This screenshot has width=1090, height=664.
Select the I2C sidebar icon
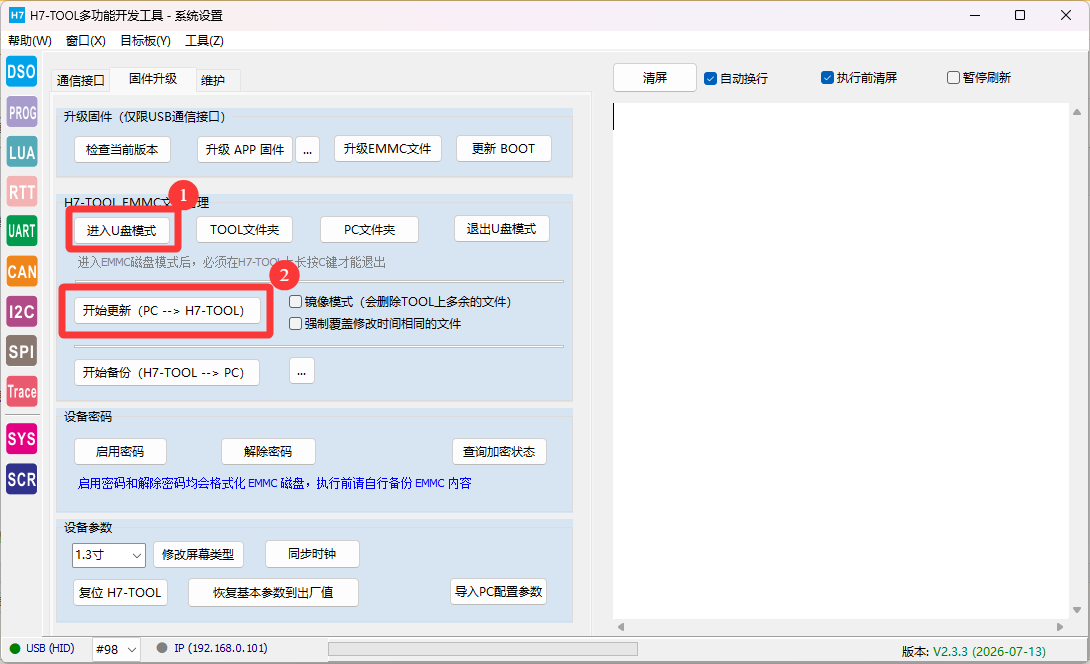tap(22, 311)
